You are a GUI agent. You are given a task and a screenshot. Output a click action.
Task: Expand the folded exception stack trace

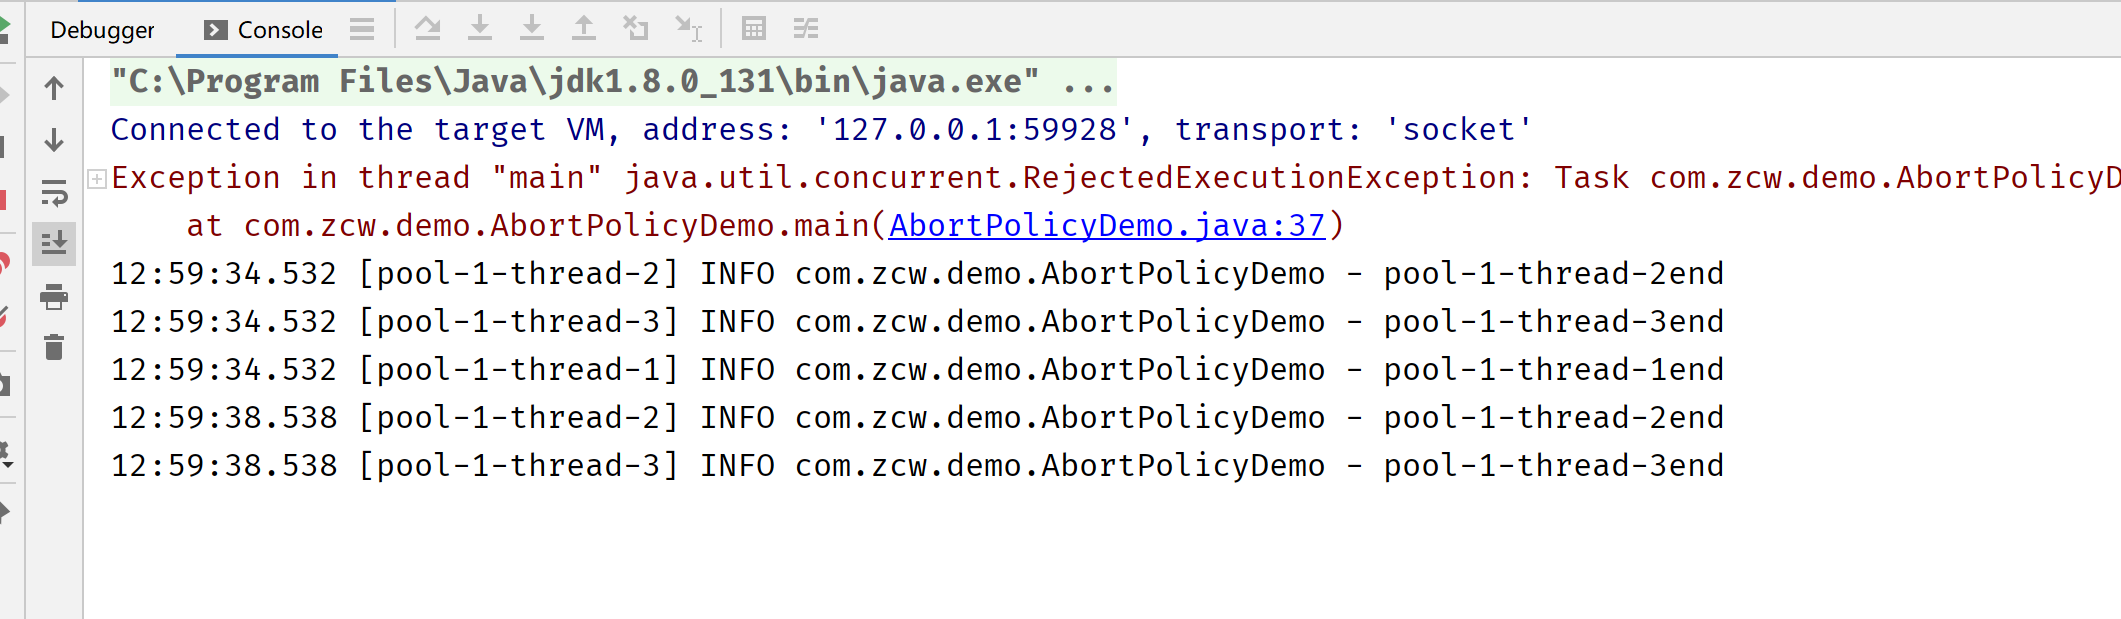tap(97, 179)
